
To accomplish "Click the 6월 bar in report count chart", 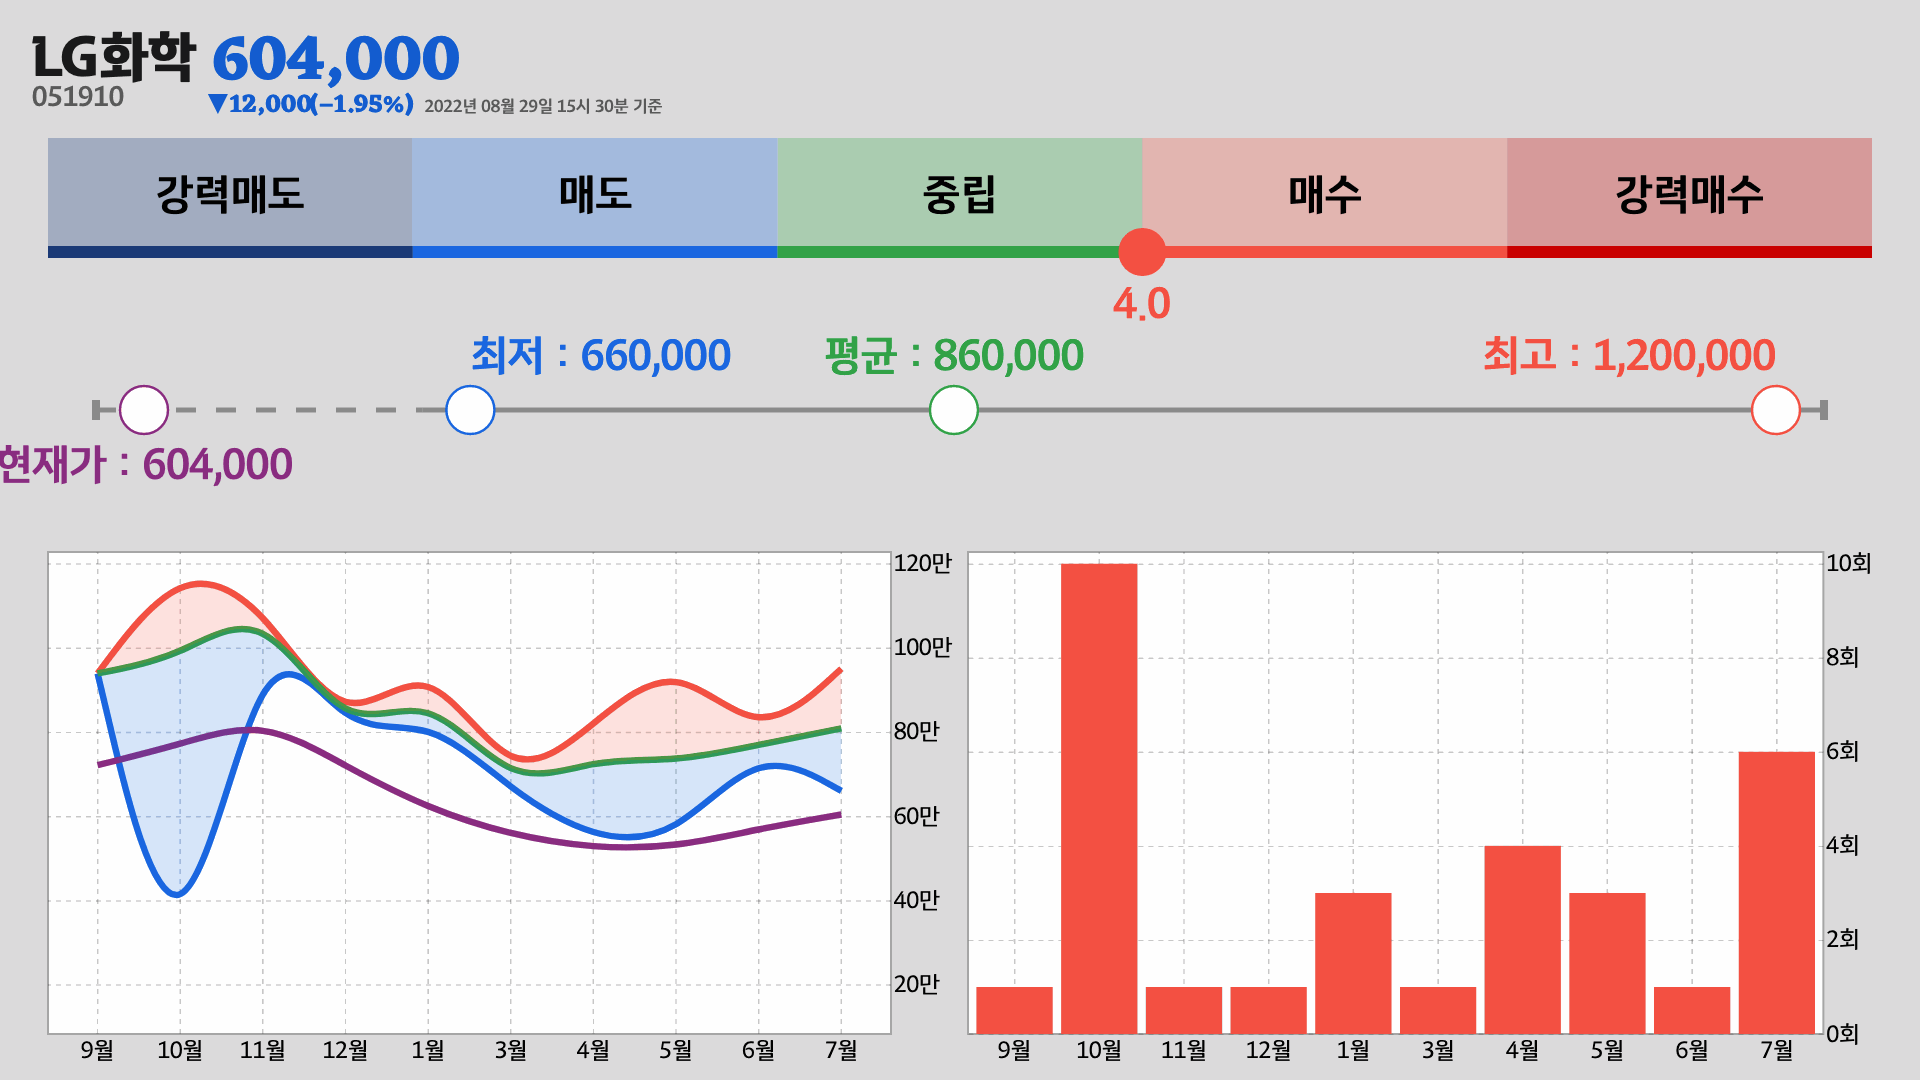I will [x=1692, y=1010].
